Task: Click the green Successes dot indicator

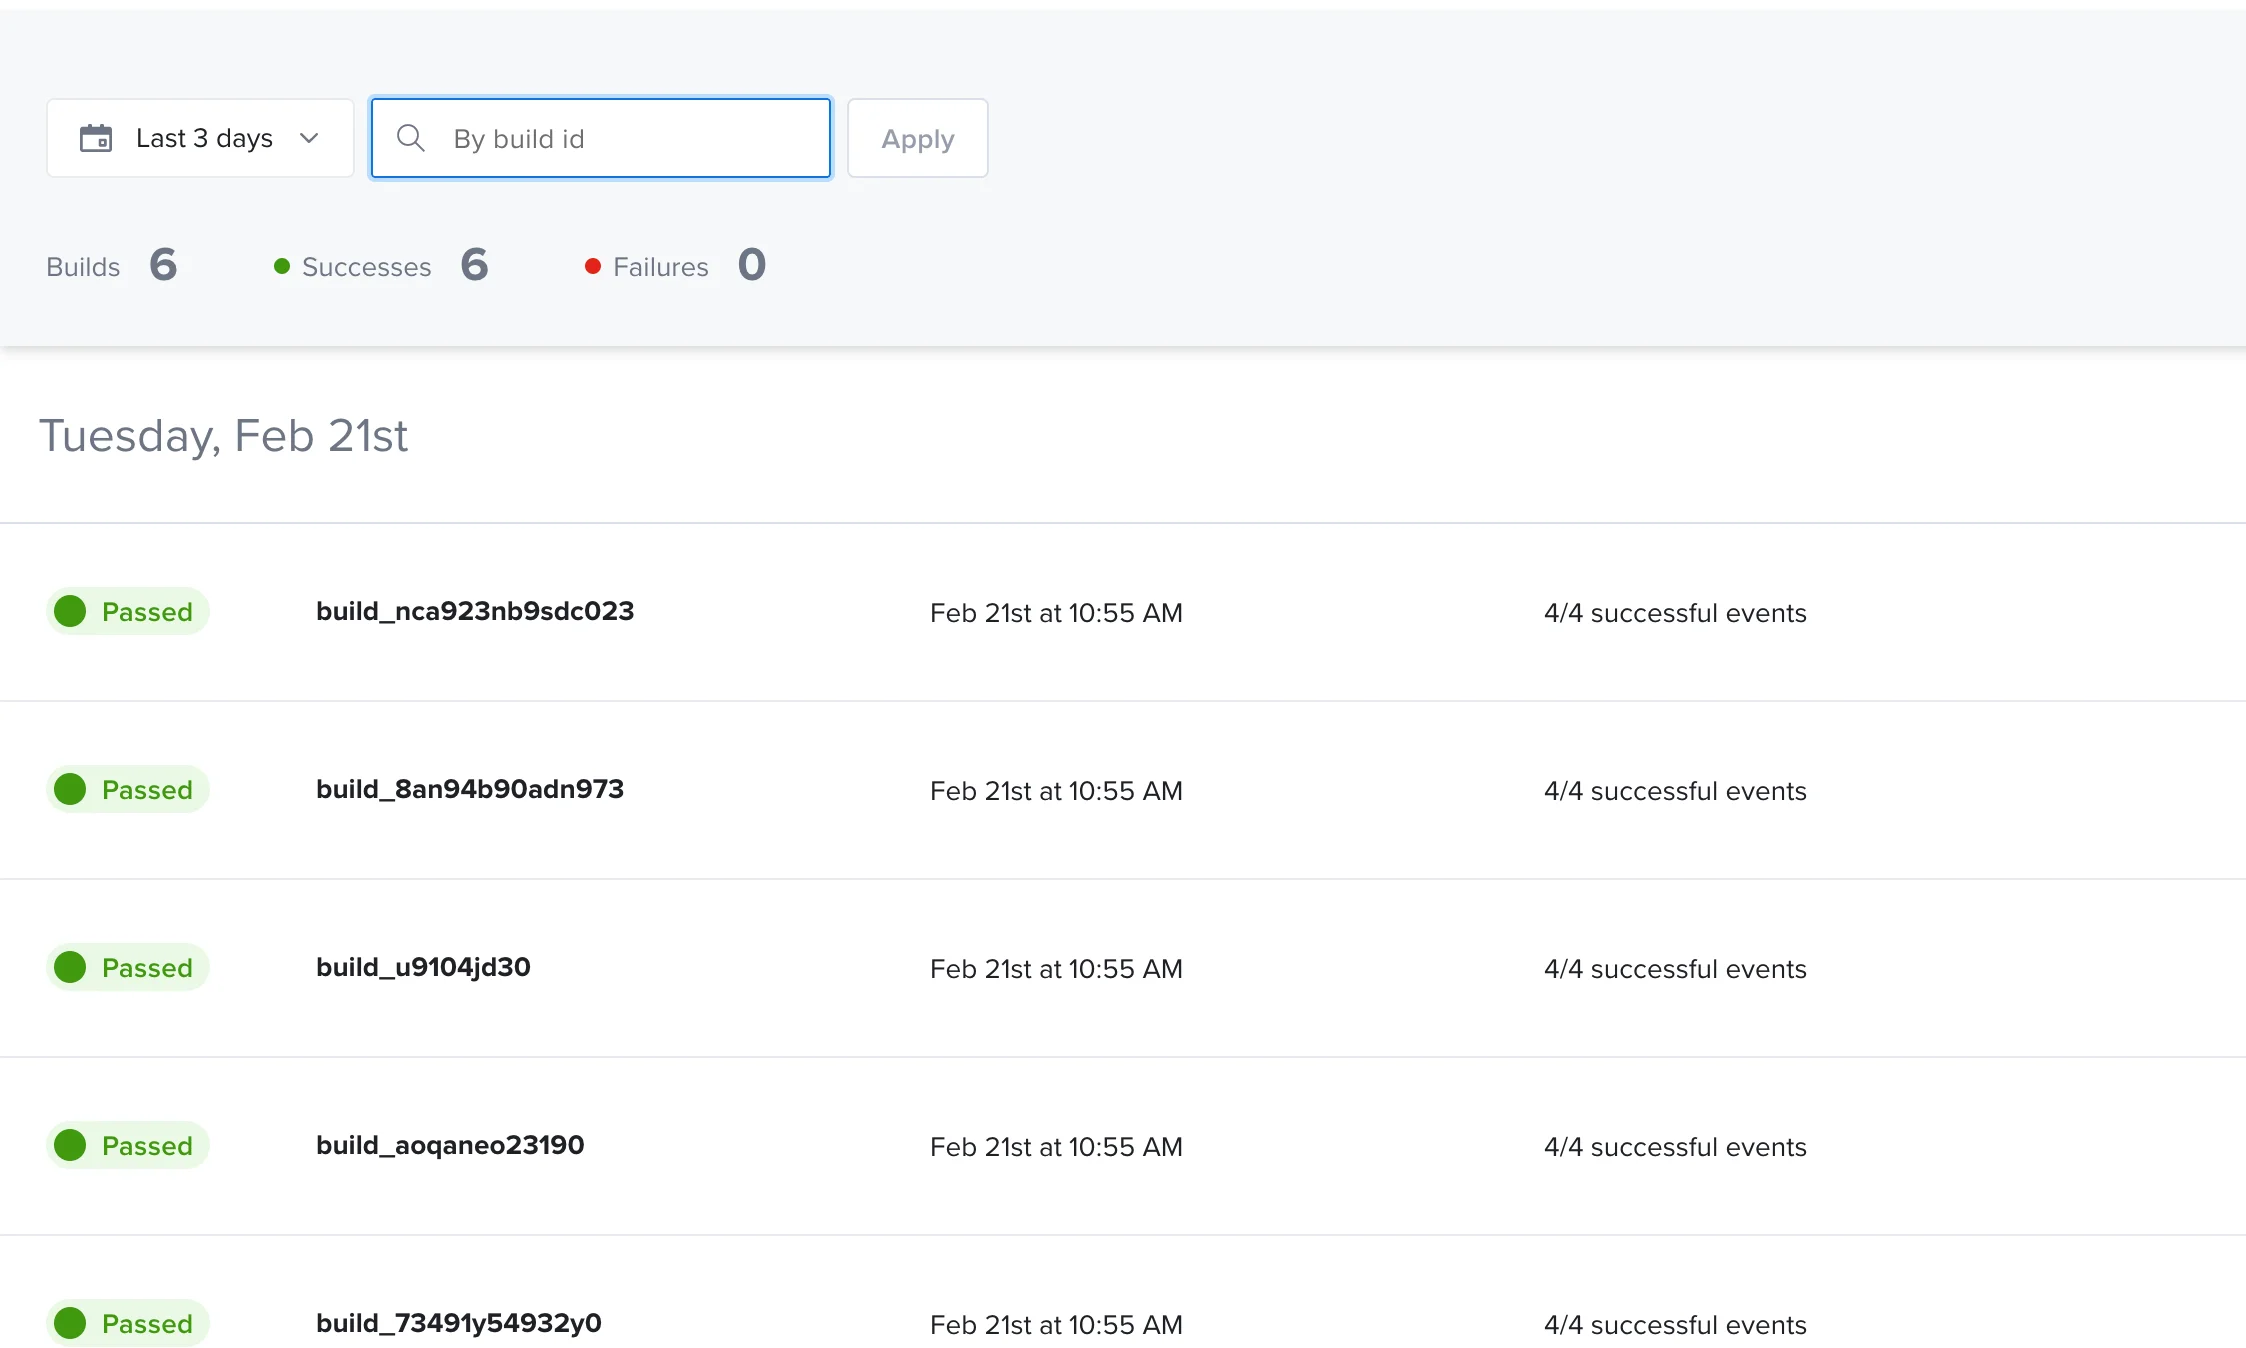Action: coord(283,266)
